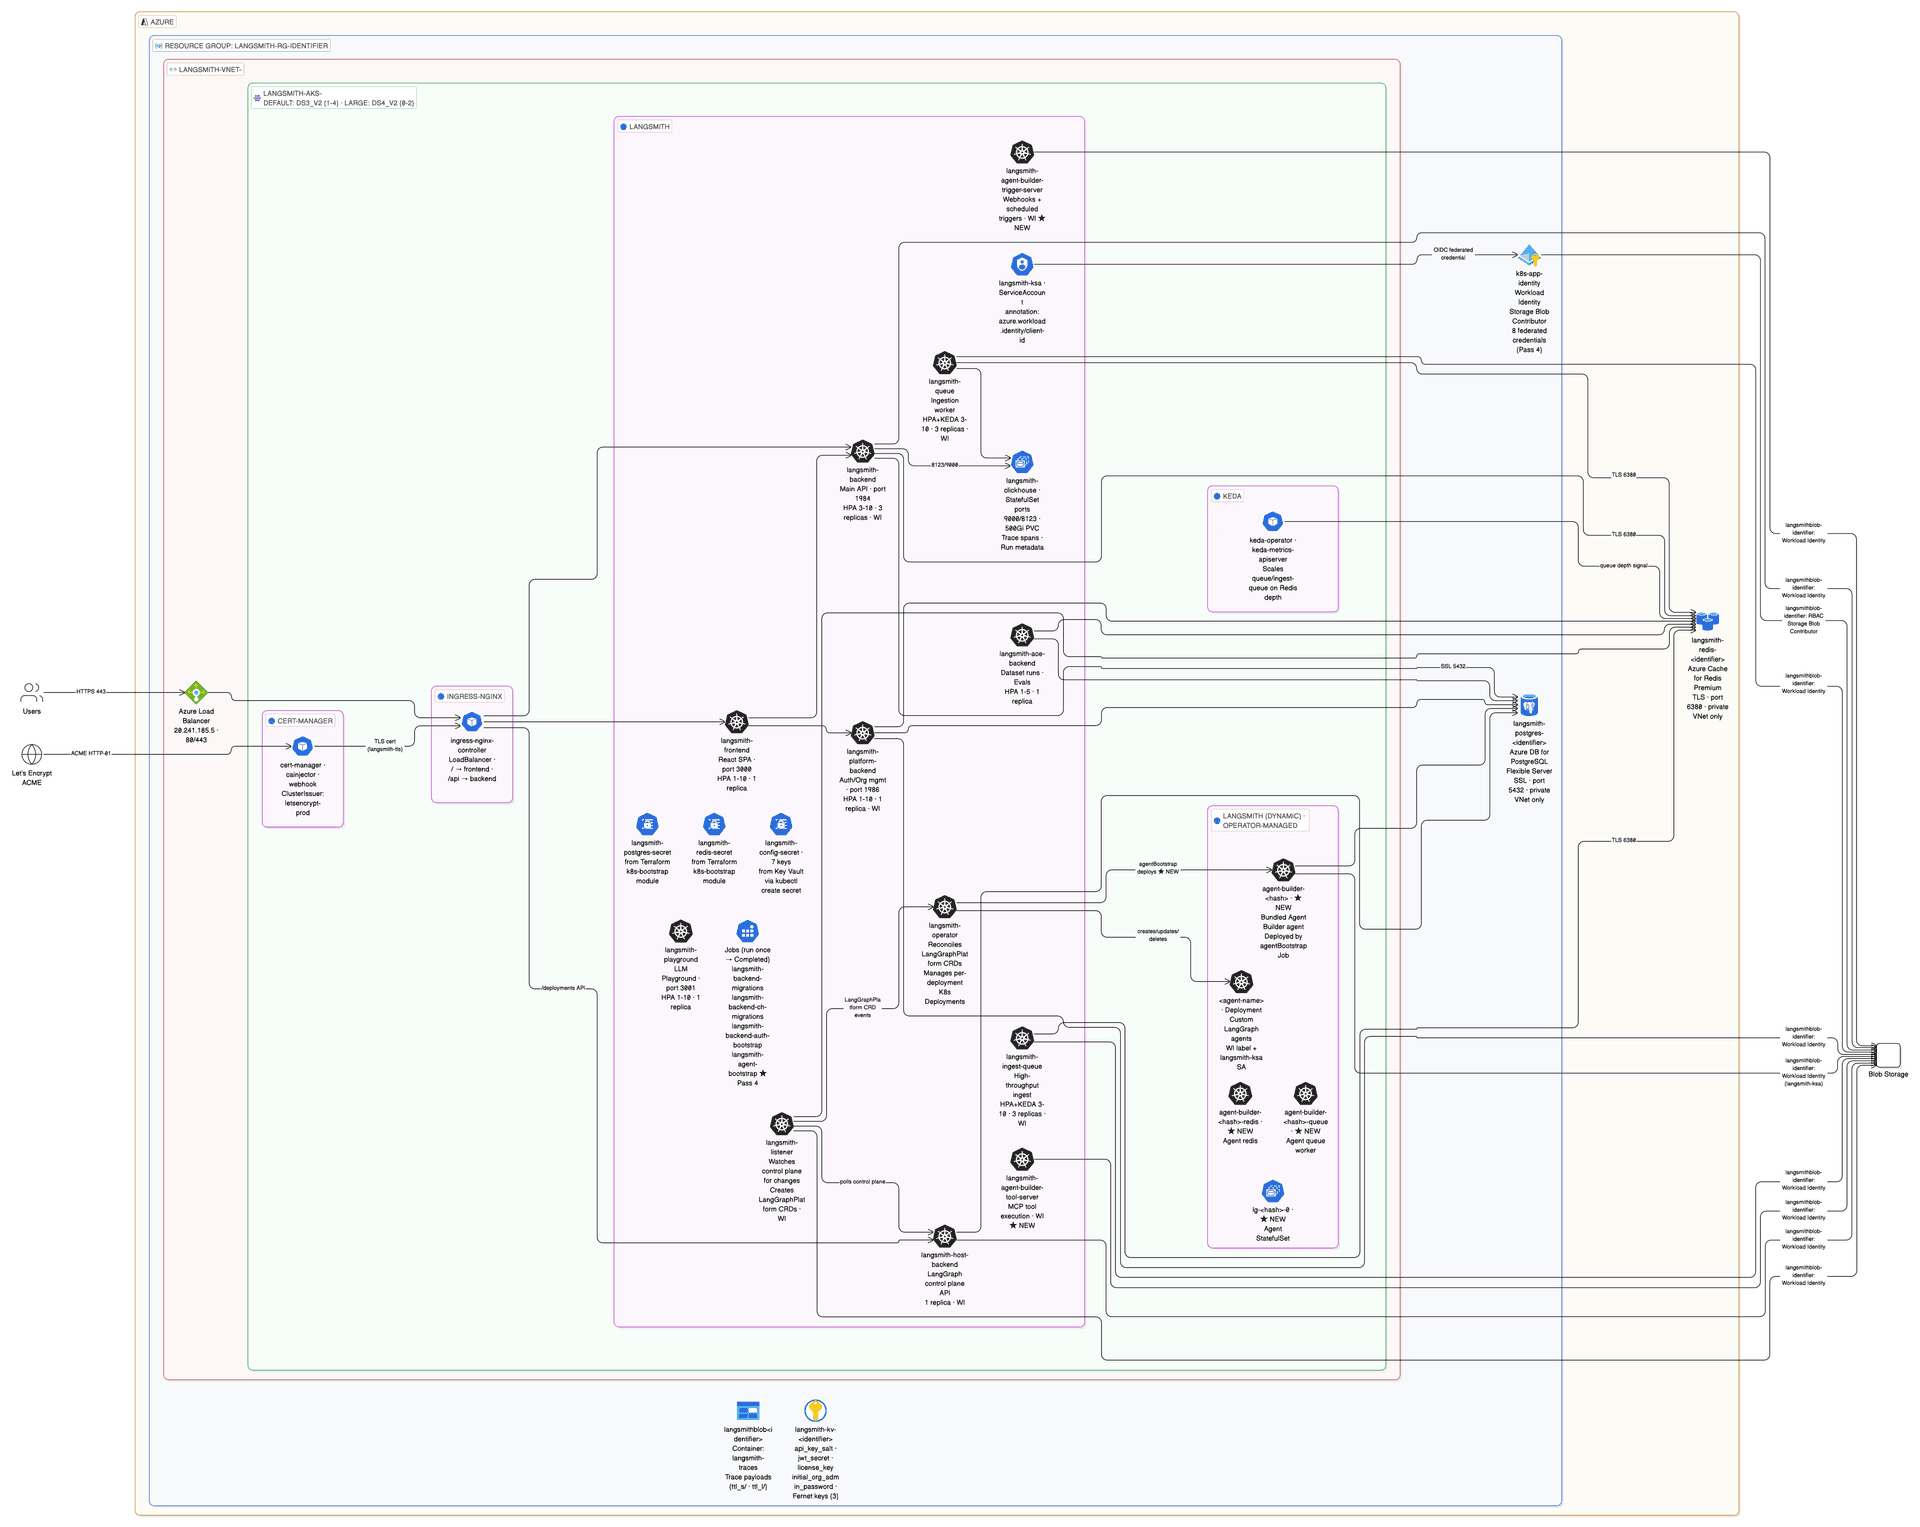Select the langsmith-redis-secret icon
This screenshot has height=1527, width=1920.
coord(714,824)
